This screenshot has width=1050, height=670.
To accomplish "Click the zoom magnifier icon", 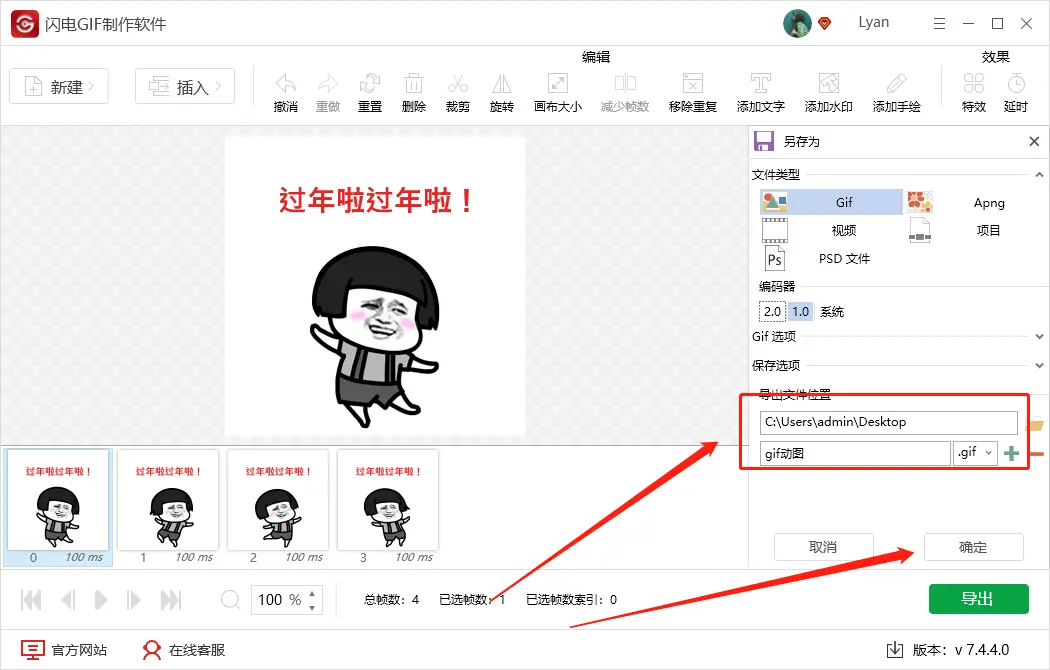I will tap(230, 599).
